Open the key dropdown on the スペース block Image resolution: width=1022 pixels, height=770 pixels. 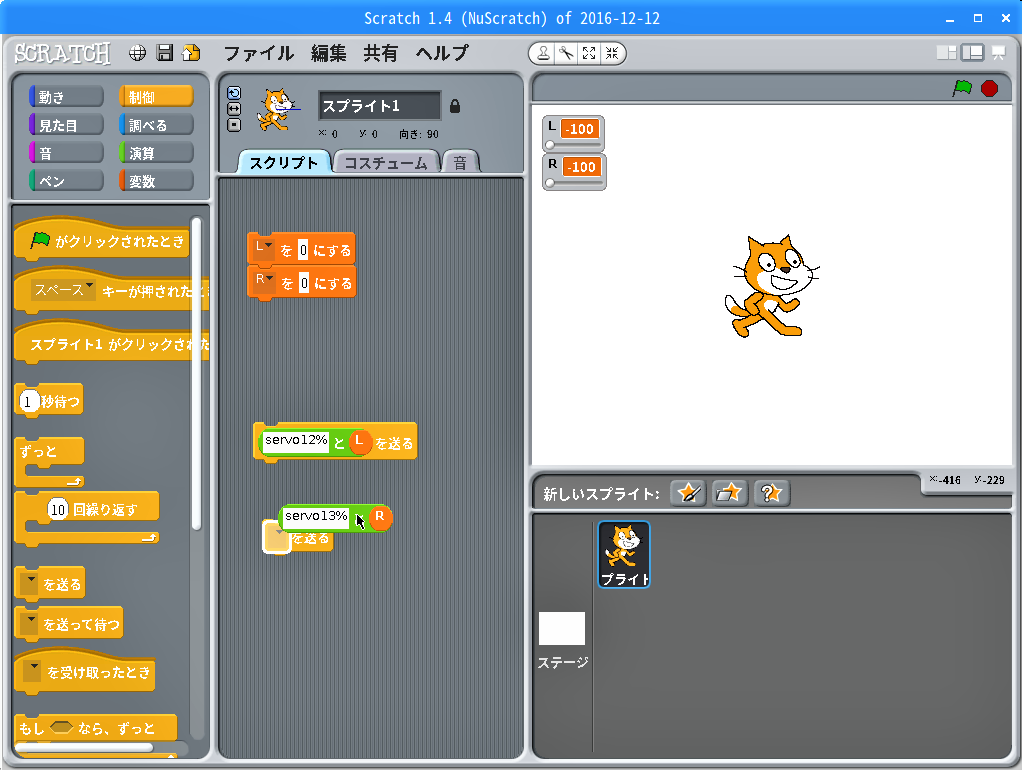click(63, 290)
